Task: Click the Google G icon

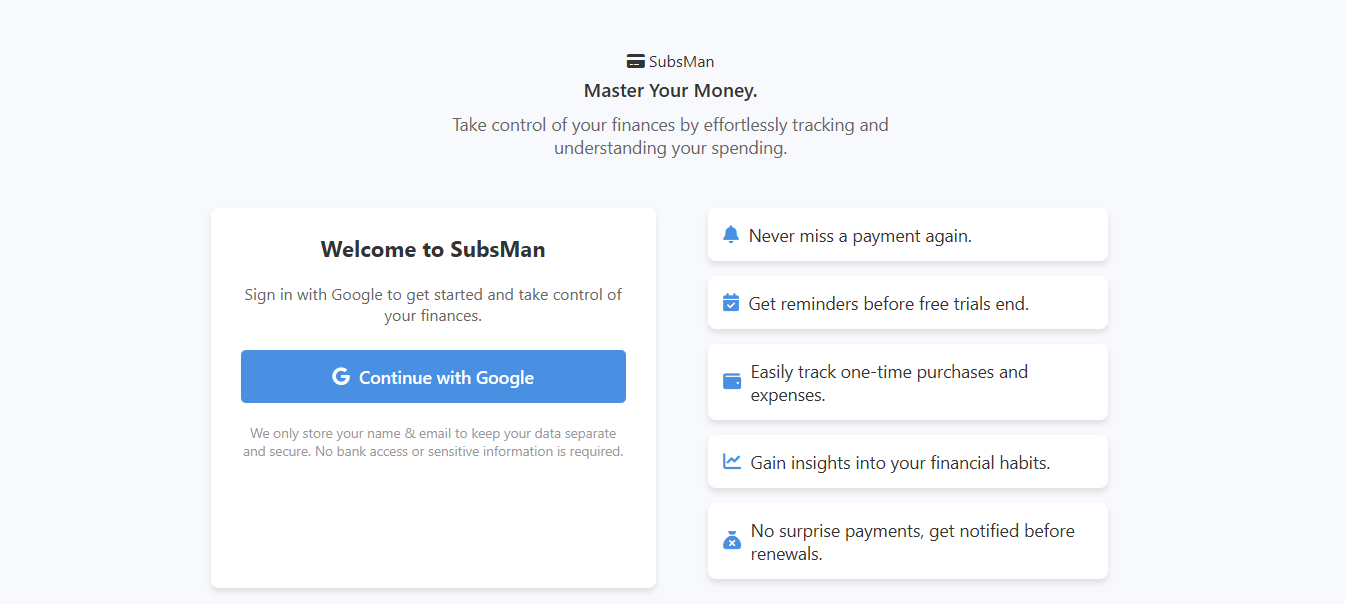Action: click(x=341, y=377)
